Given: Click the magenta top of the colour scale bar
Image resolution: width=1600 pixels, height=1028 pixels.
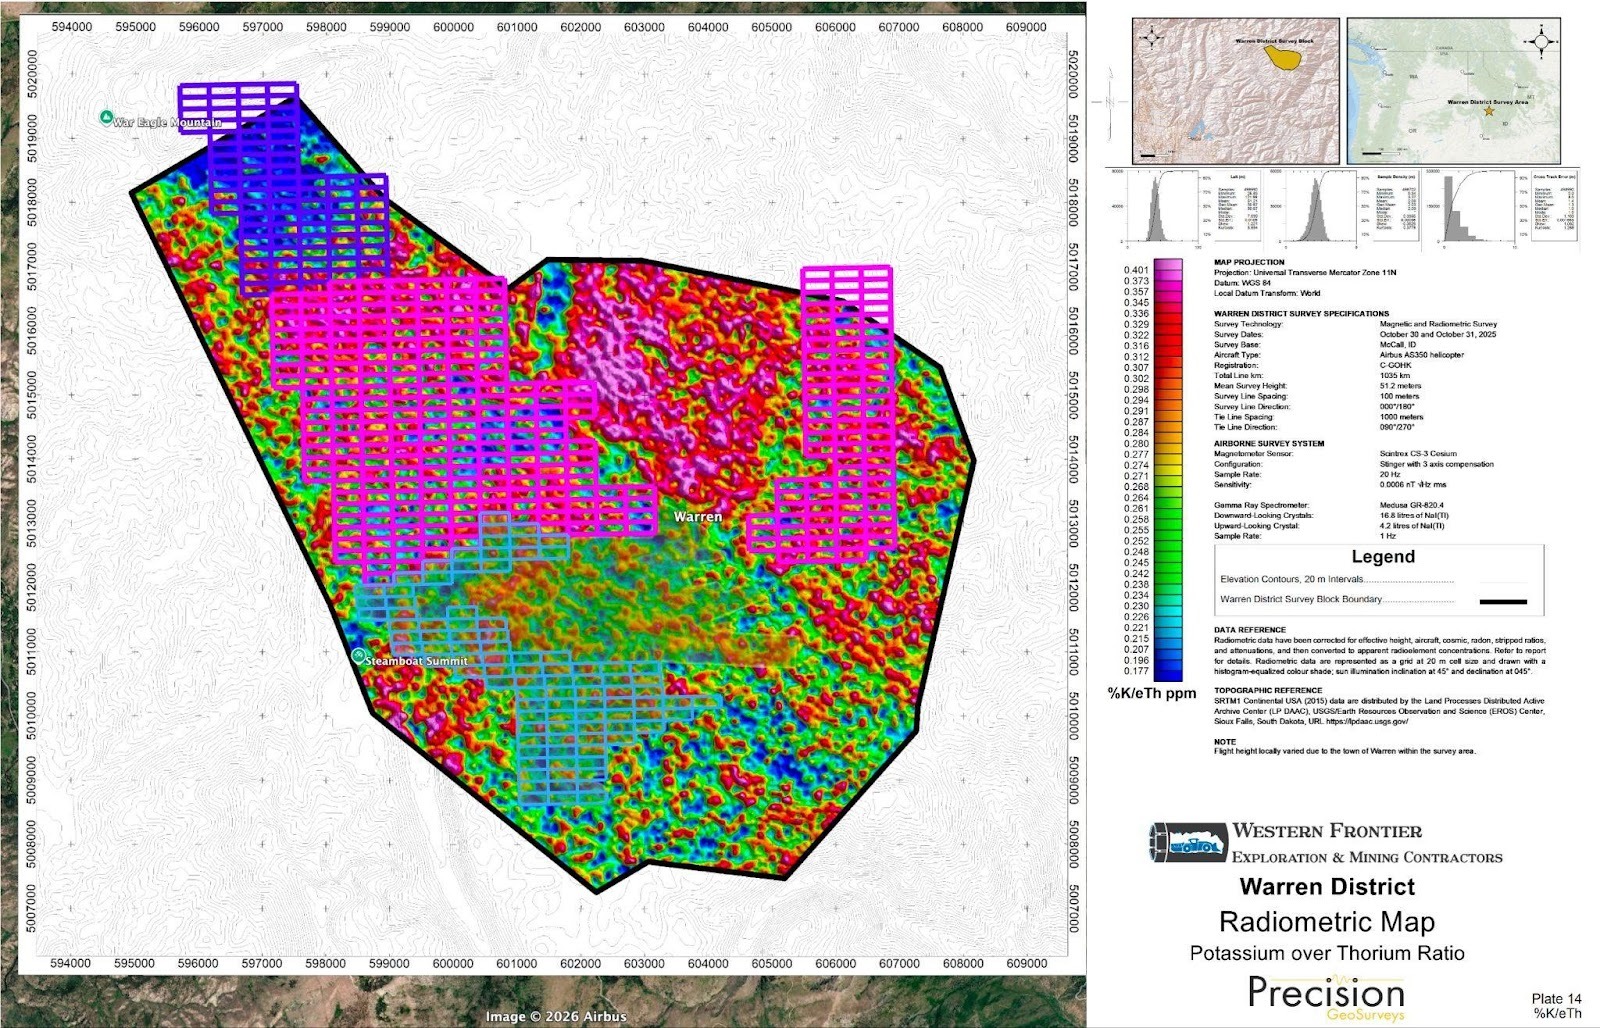Looking at the screenshot, I should [1167, 266].
